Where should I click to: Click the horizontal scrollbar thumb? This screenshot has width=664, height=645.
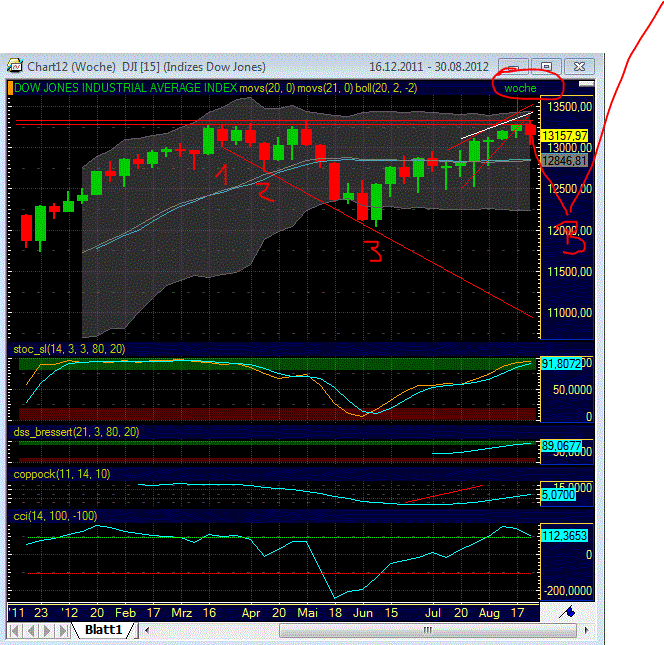pyautogui.click(x=428, y=630)
